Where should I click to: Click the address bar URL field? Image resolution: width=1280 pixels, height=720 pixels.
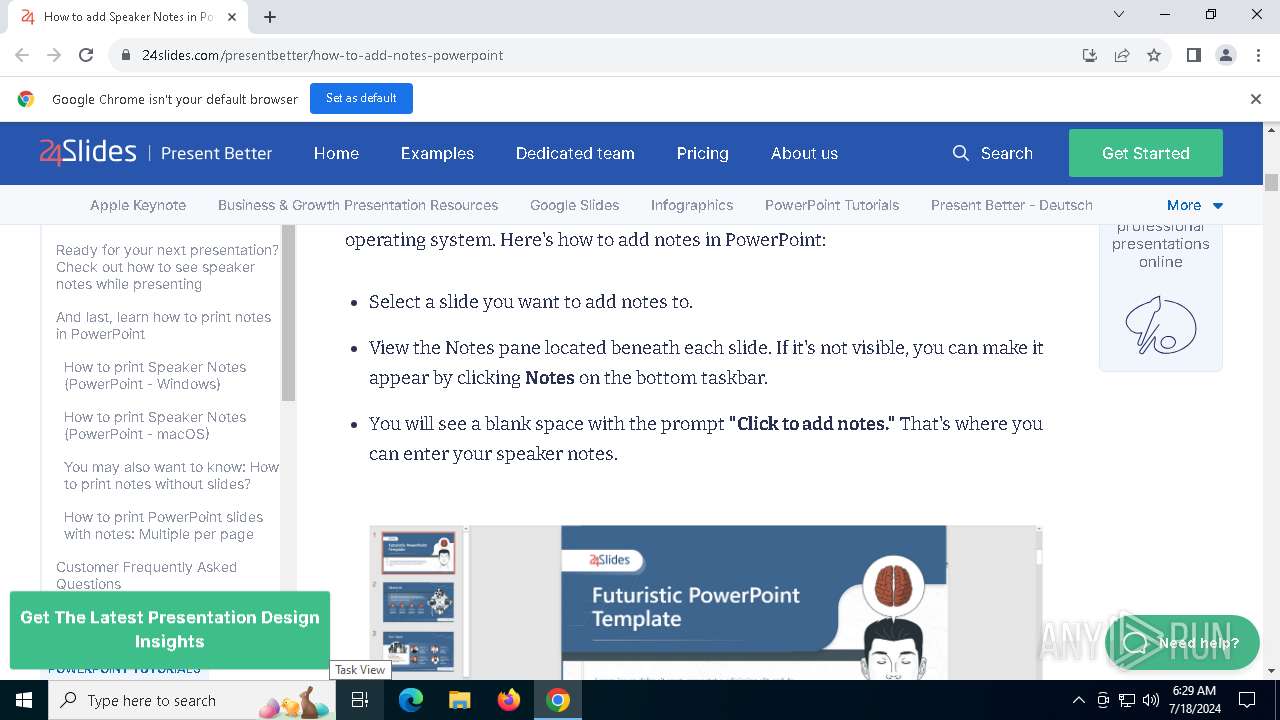600,55
